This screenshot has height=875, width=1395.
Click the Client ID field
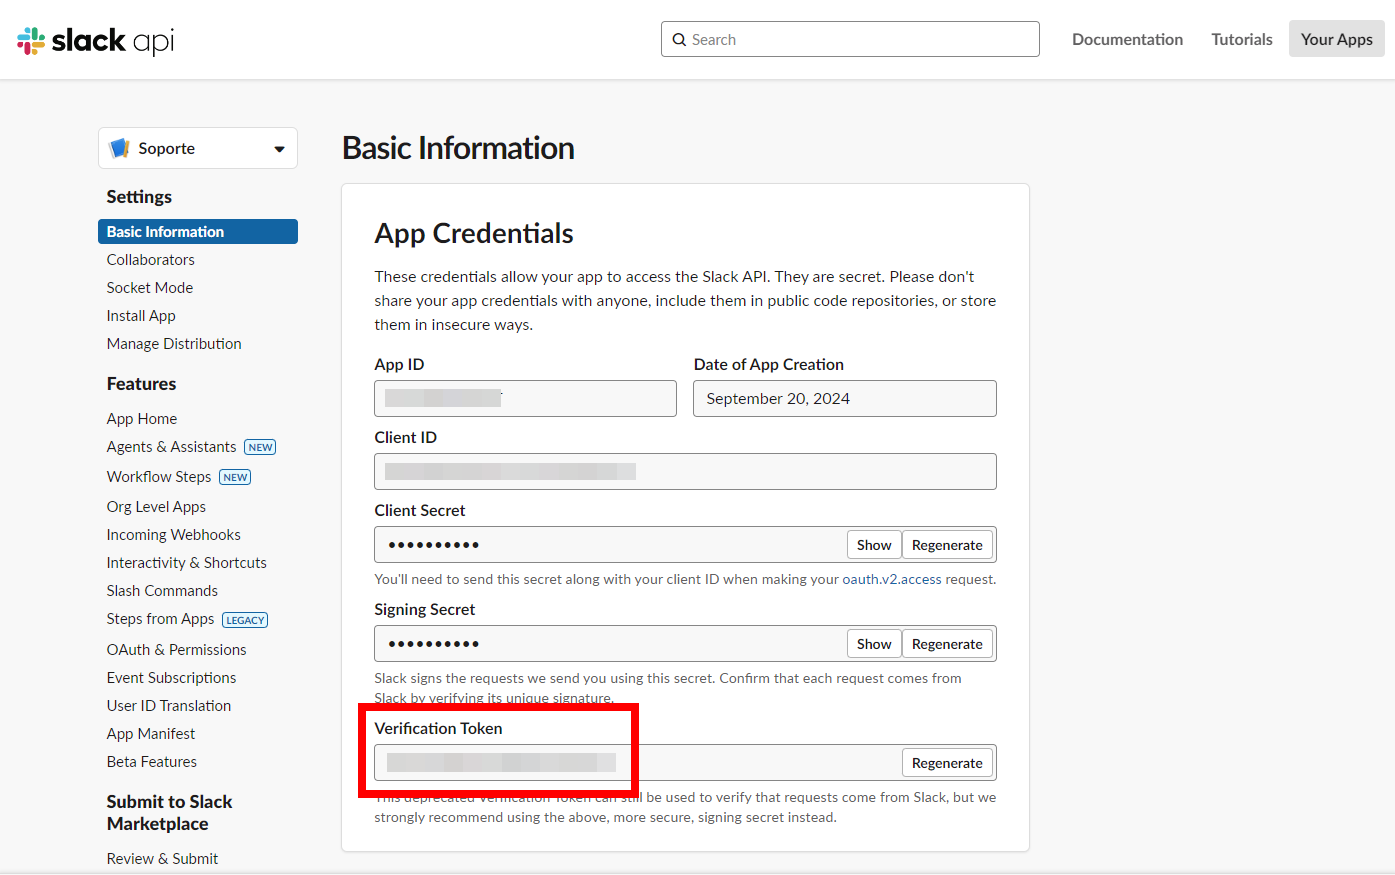click(685, 471)
